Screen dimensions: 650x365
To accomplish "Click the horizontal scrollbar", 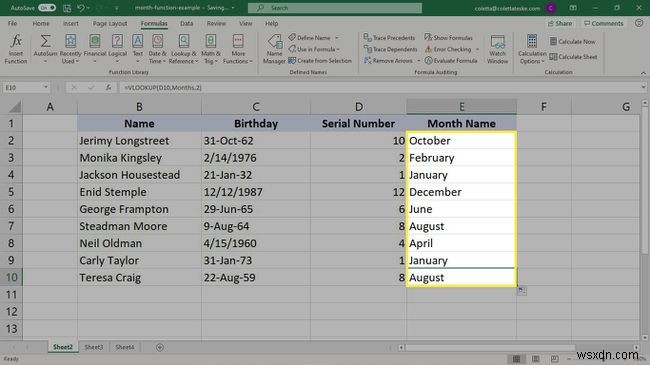I will pyautogui.click(x=489, y=348).
